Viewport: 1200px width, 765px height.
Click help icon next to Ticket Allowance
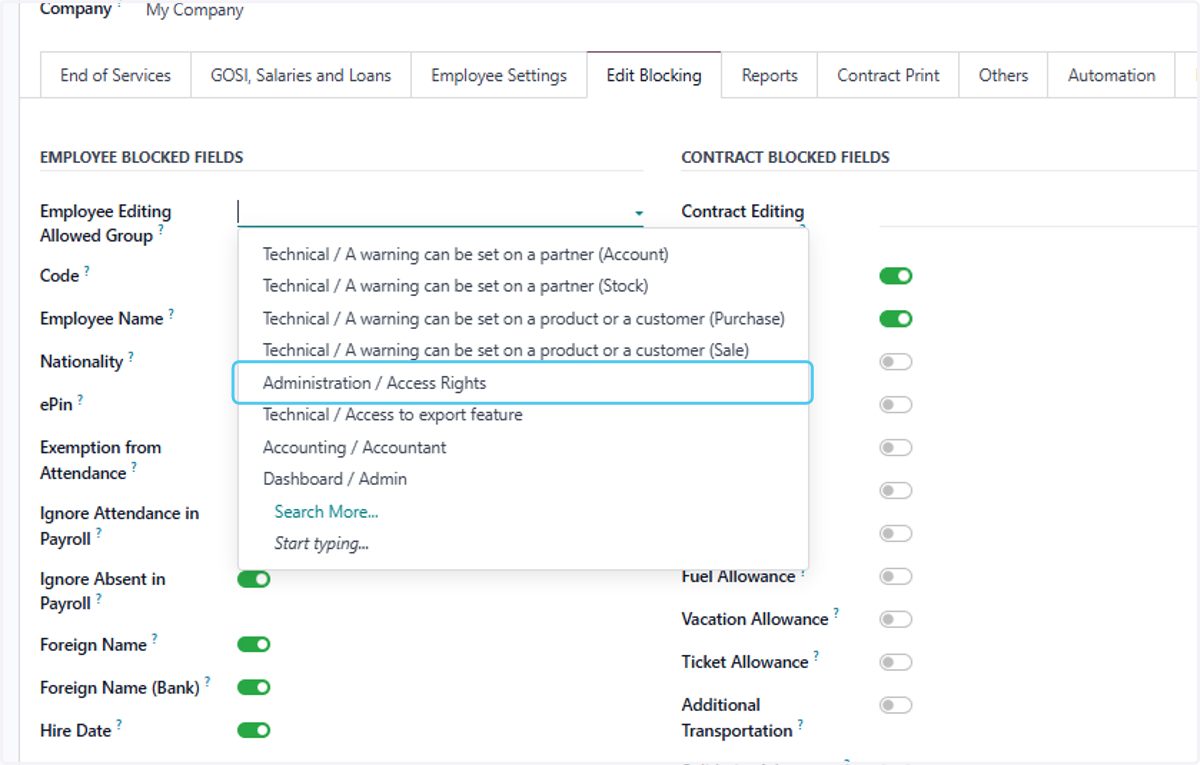point(816,656)
